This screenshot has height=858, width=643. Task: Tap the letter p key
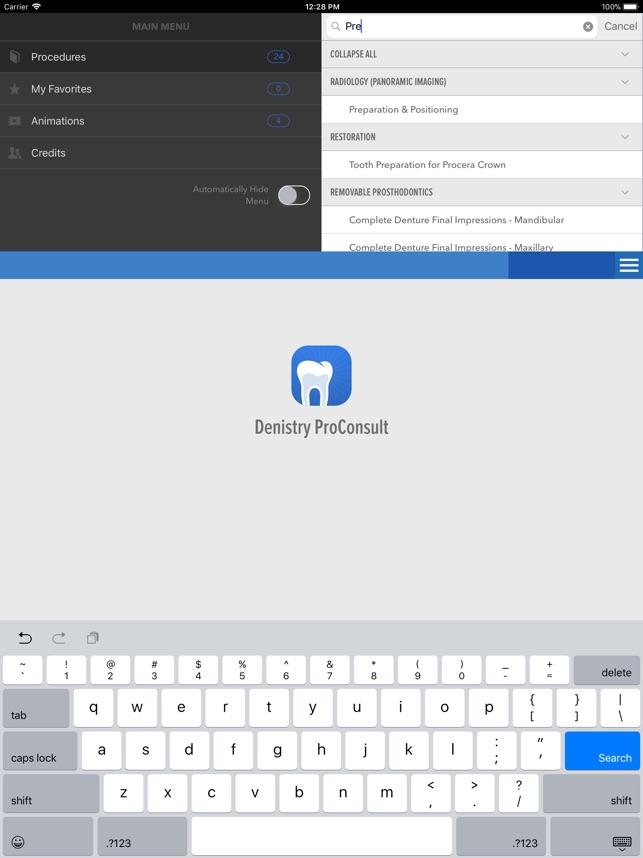tap(489, 708)
